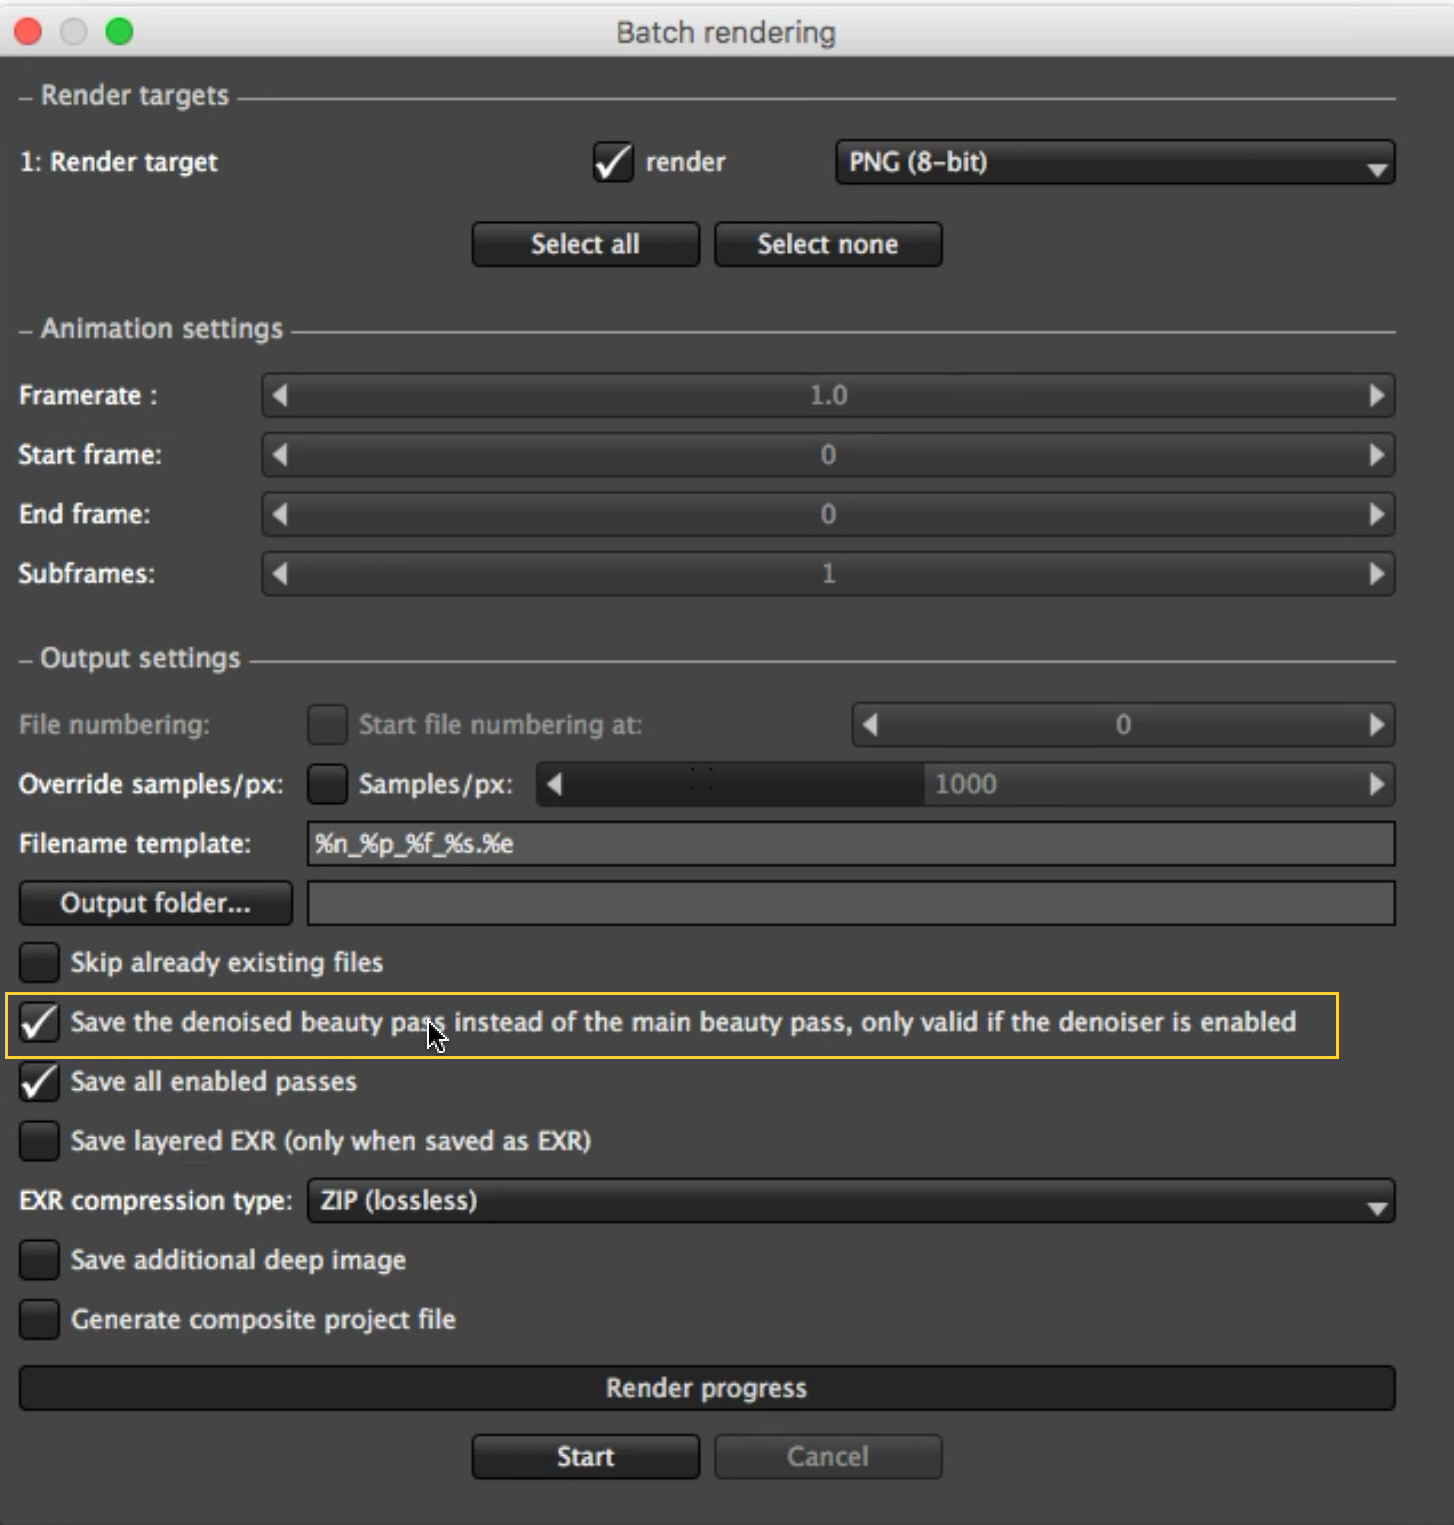Increase Framerate with the right arrow
The image size is (1454, 1525).
pyautogui.click(x=1377, y=395)
